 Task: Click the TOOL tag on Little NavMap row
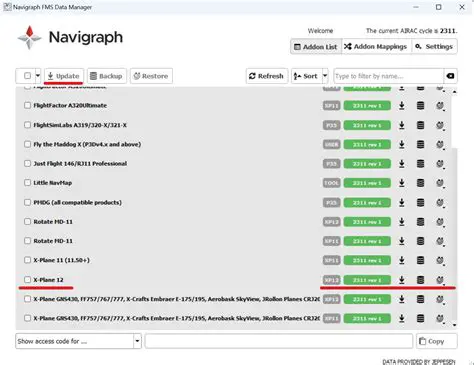click(331, 183)
